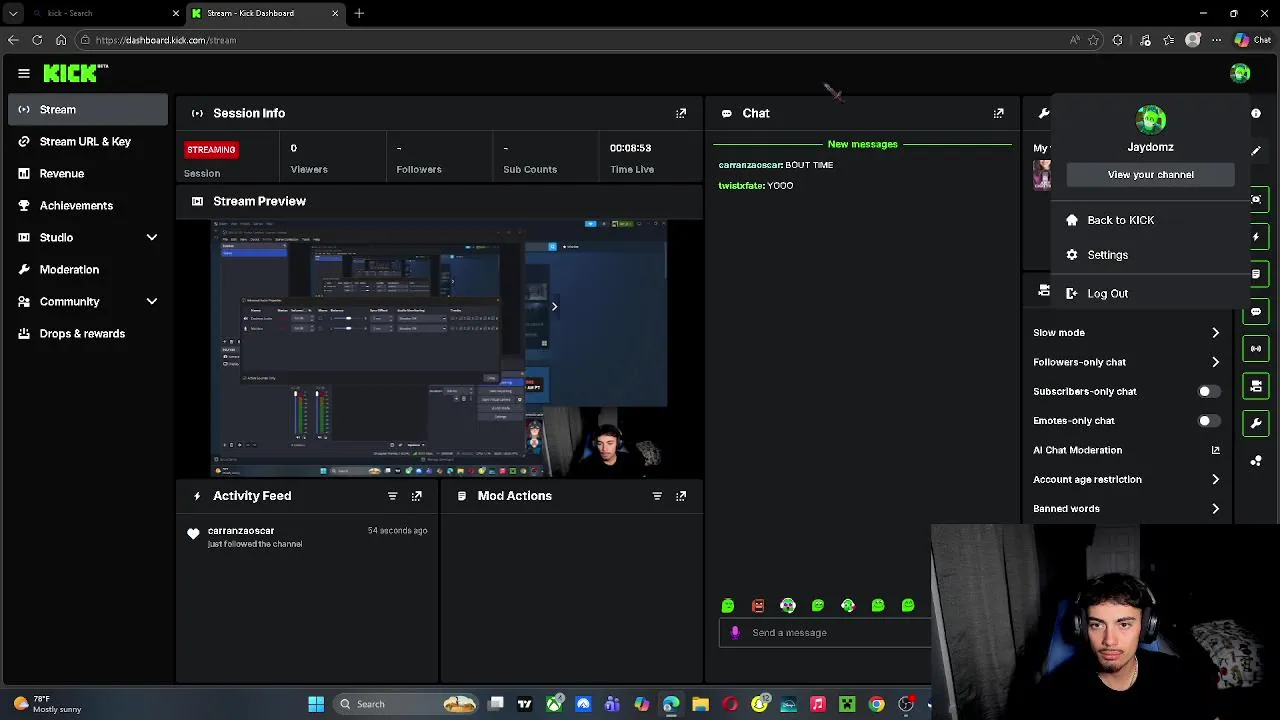1280x720 pixels.
Task: Select Stream in the left sidebar
Action: click(88, 109)
